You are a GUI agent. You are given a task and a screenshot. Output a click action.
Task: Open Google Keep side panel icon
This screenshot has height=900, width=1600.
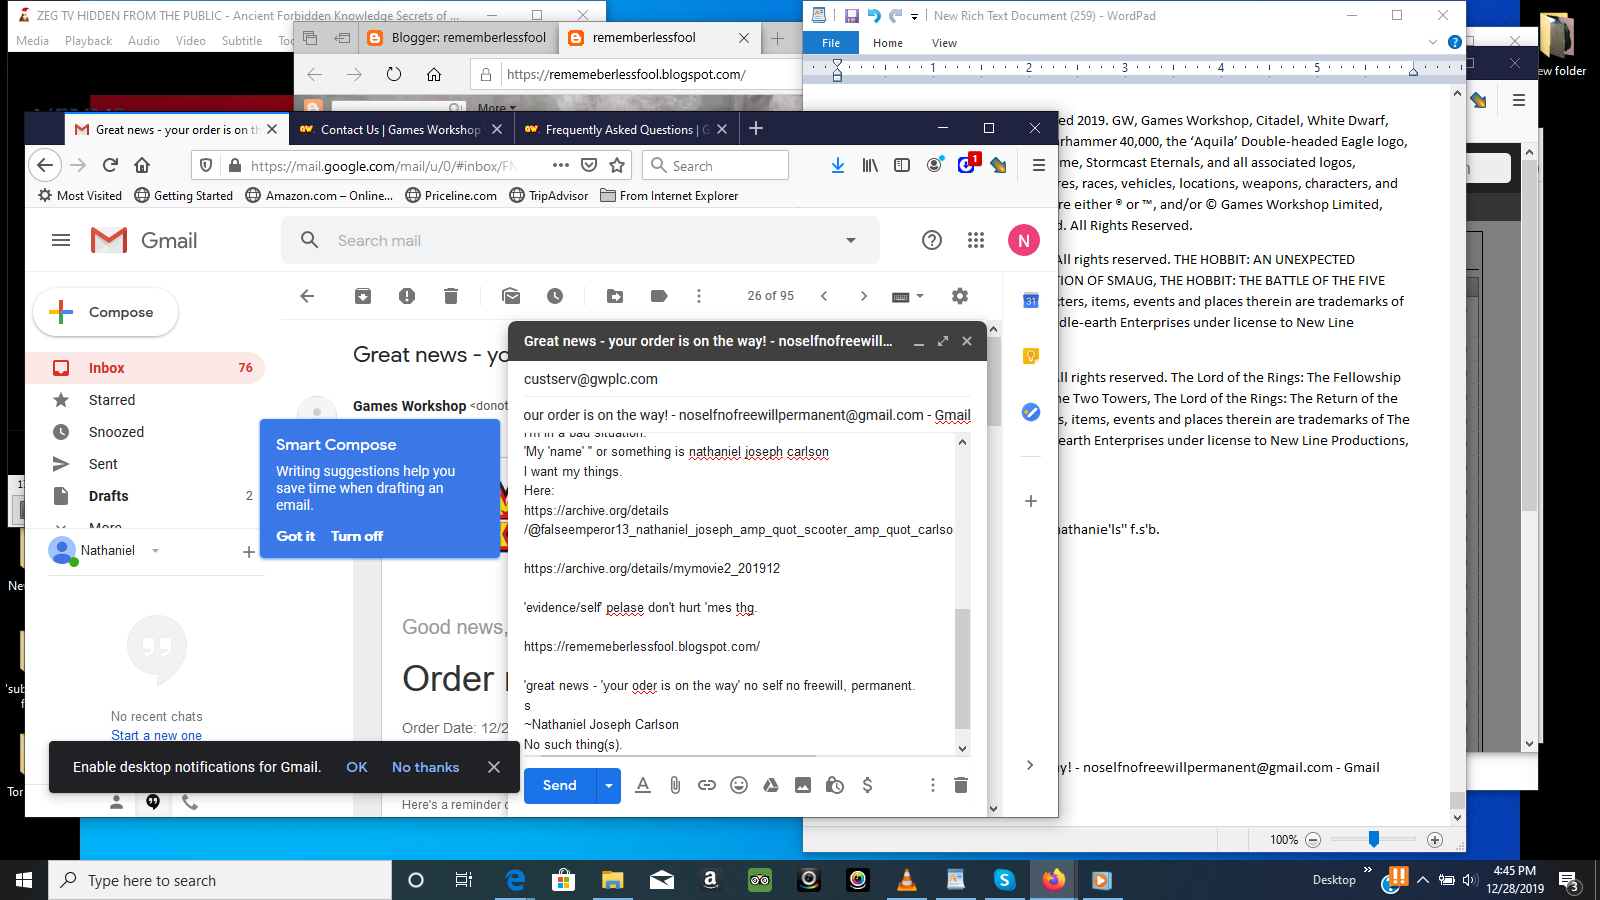pos(1031,356)
